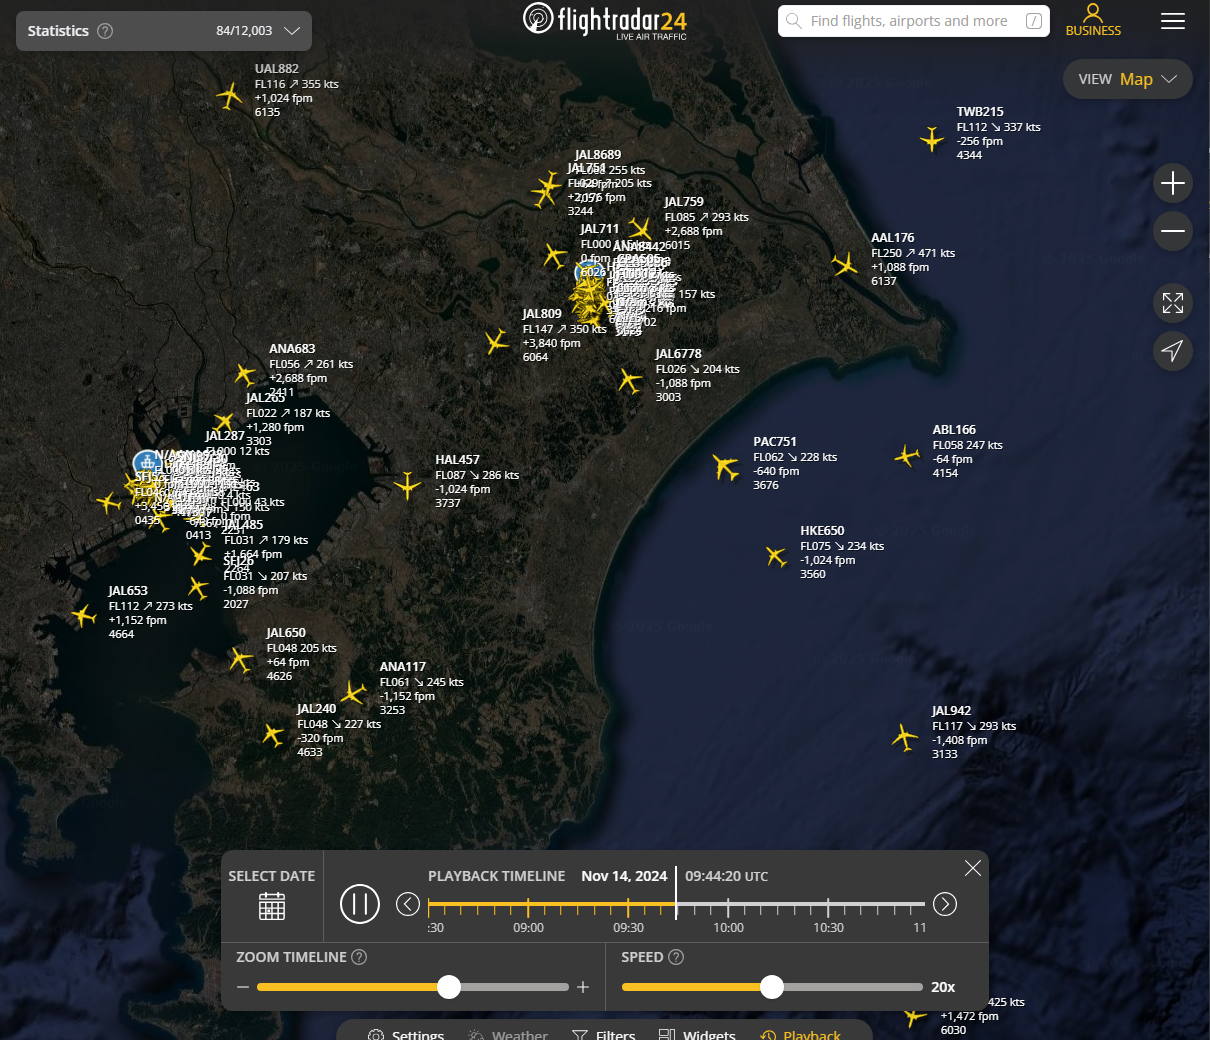Click the Zoom Timeline slider handle
This screenshot has height=1040, width=1210.
449,987
